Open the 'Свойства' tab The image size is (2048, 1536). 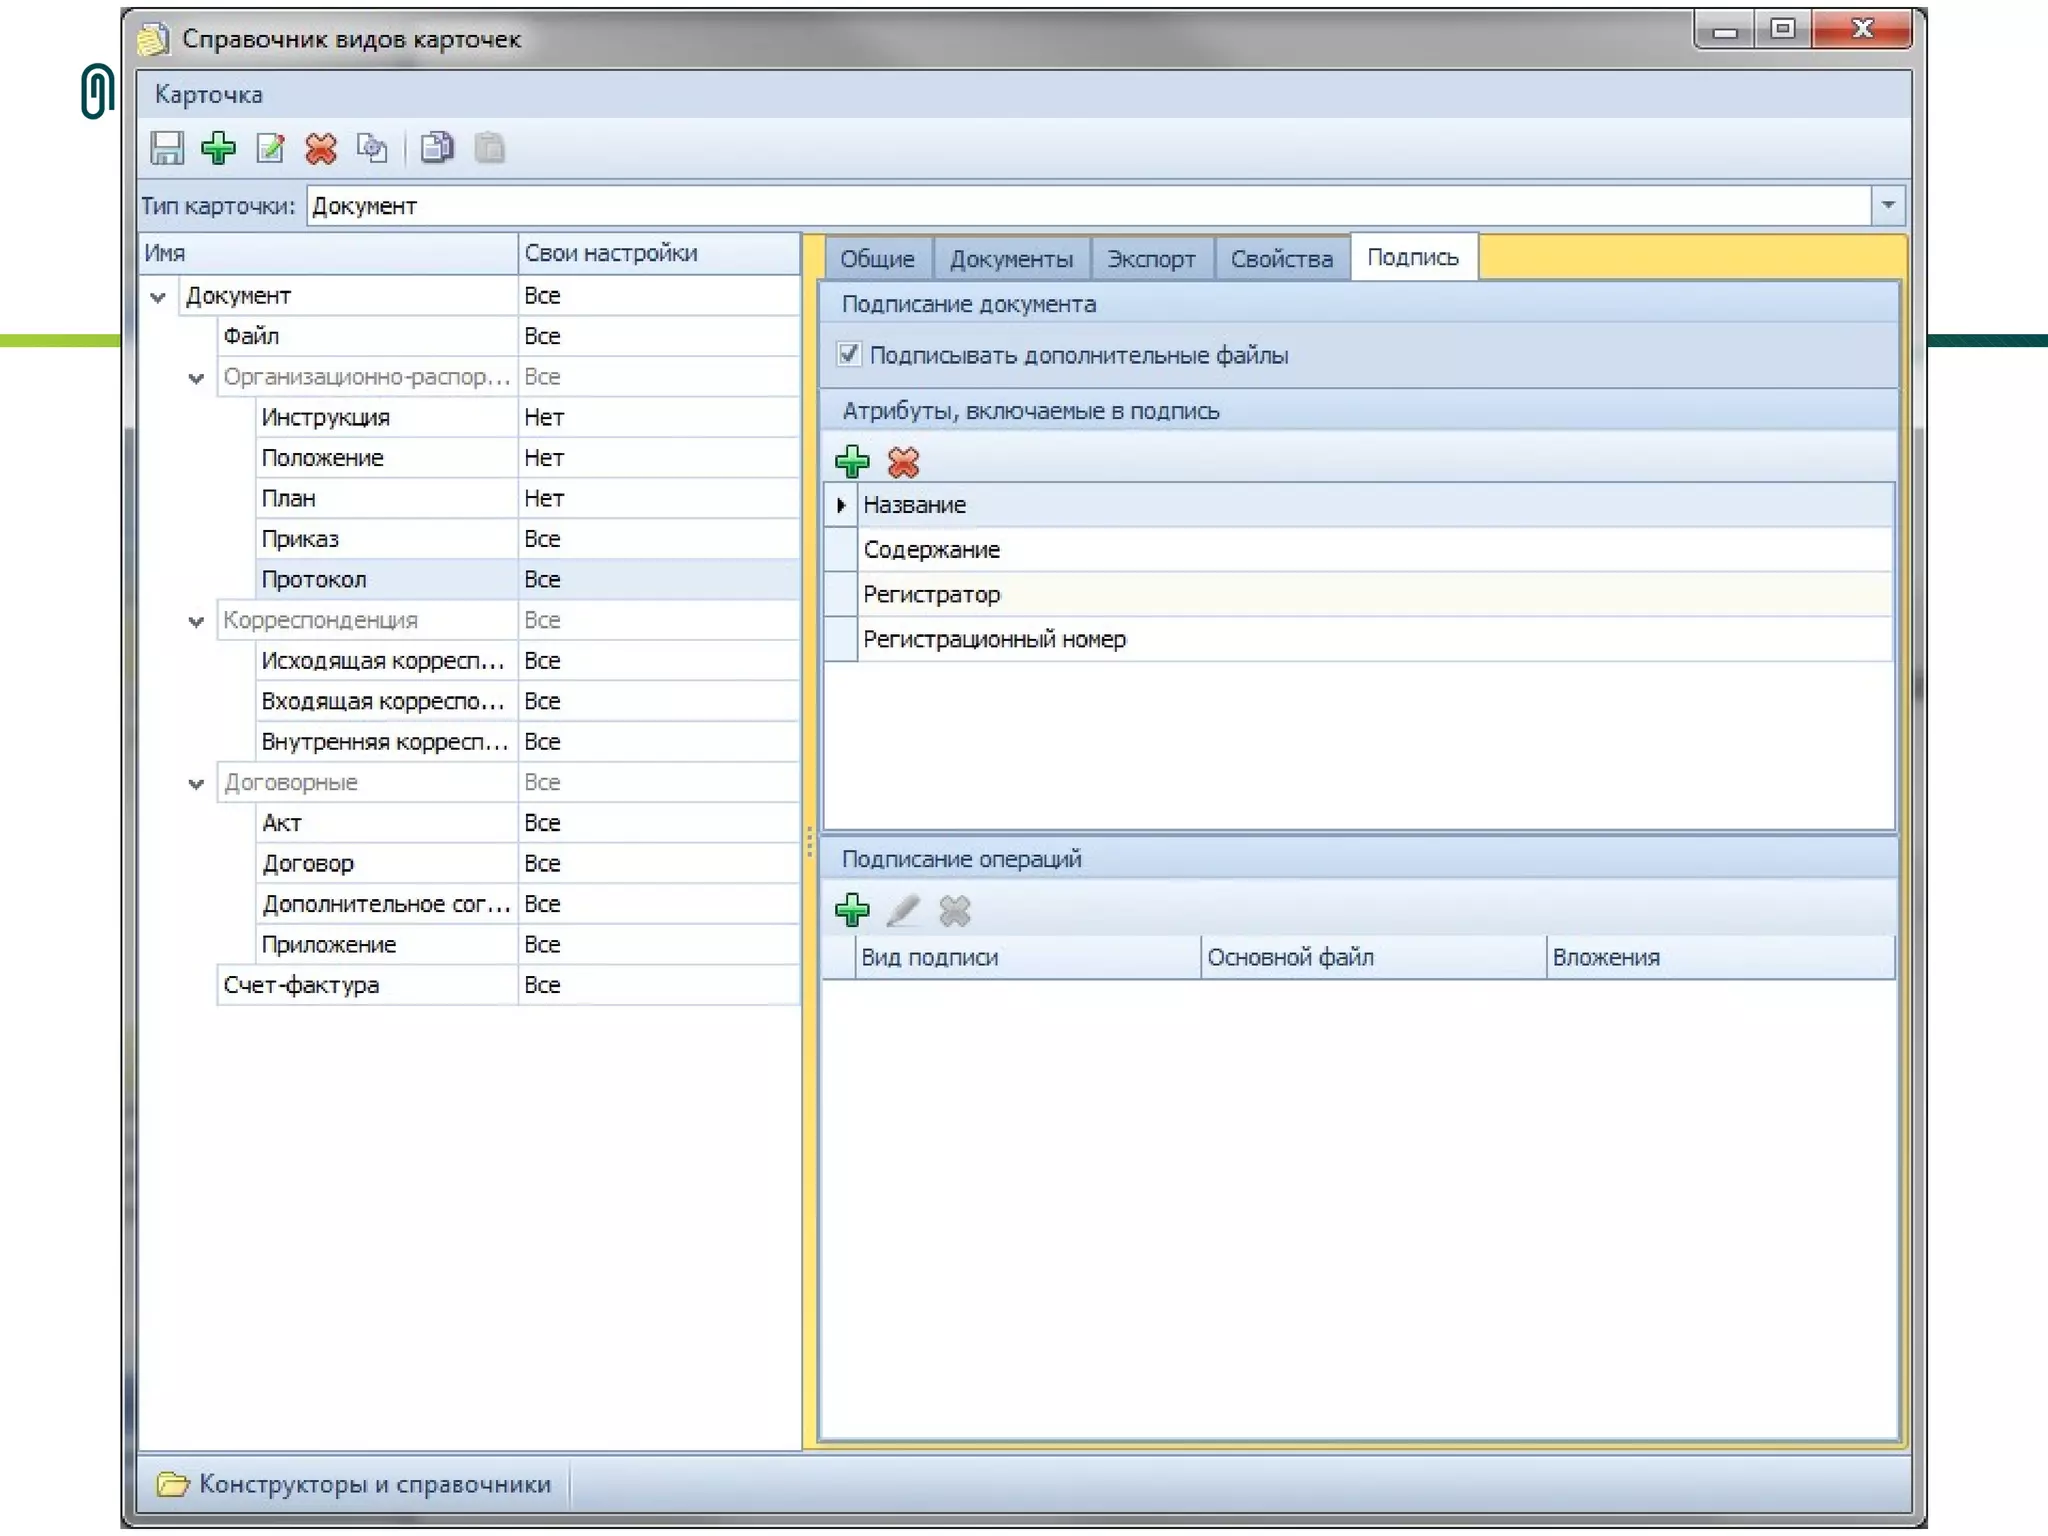pos(1281,259)
